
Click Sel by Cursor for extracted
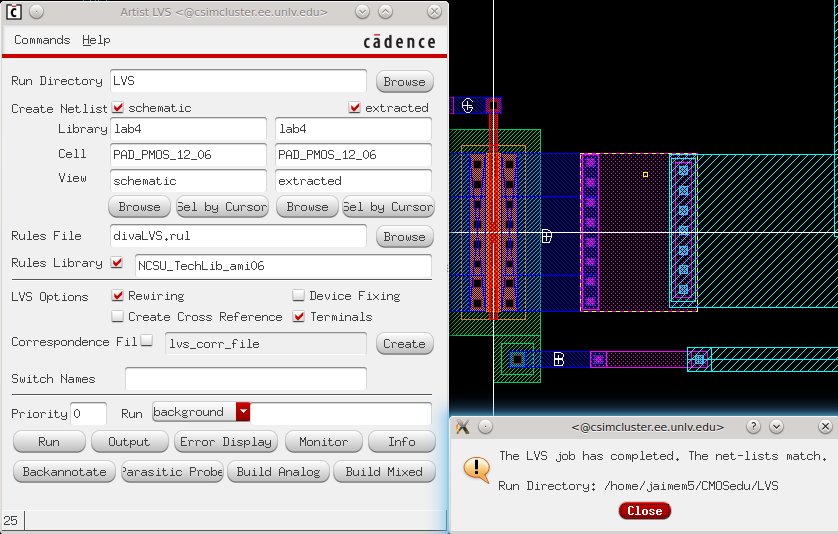388,207
